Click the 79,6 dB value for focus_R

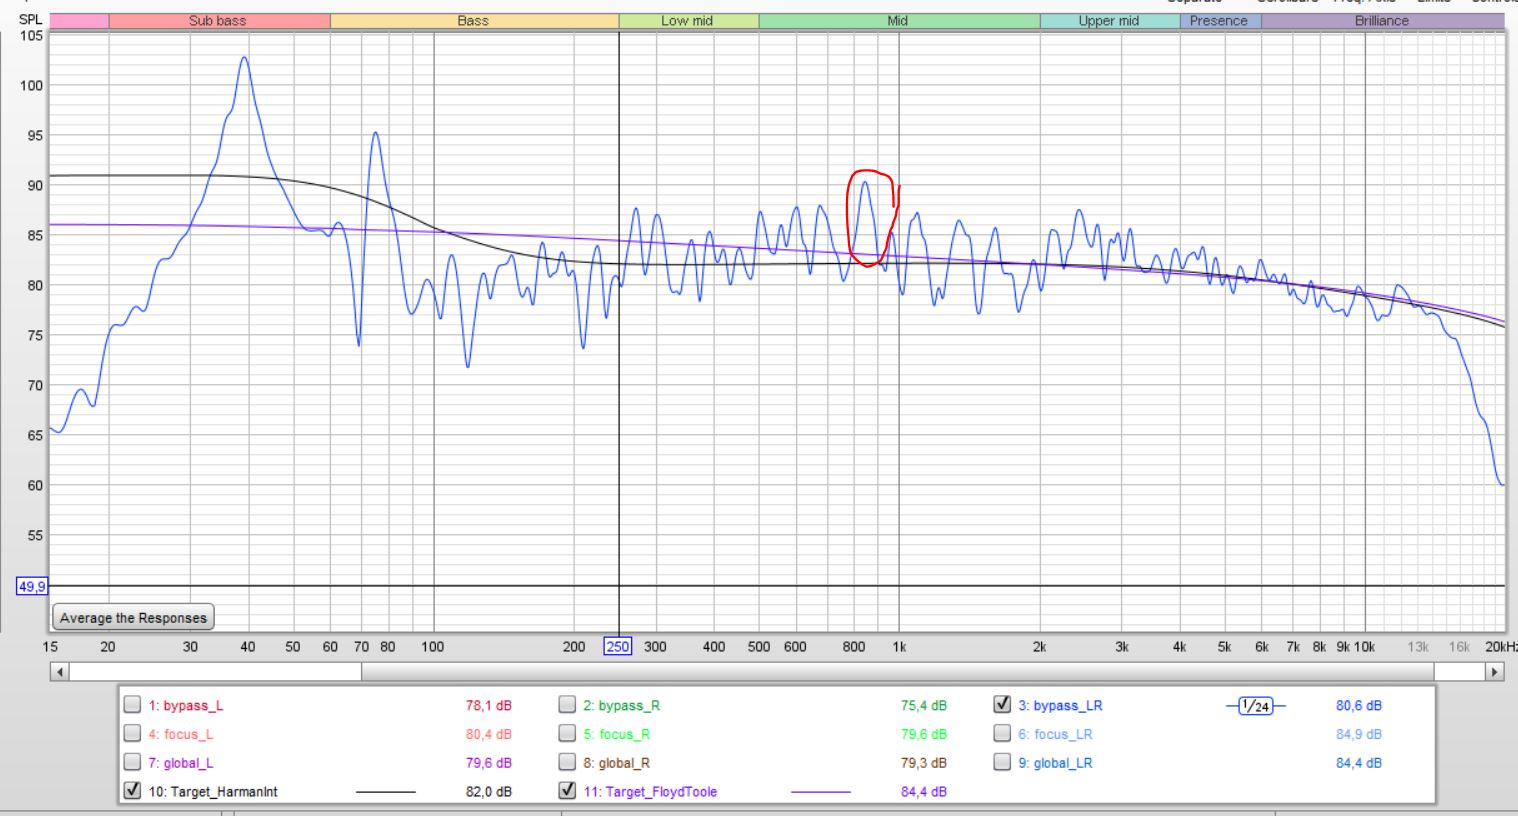click(x=923, y=734)
